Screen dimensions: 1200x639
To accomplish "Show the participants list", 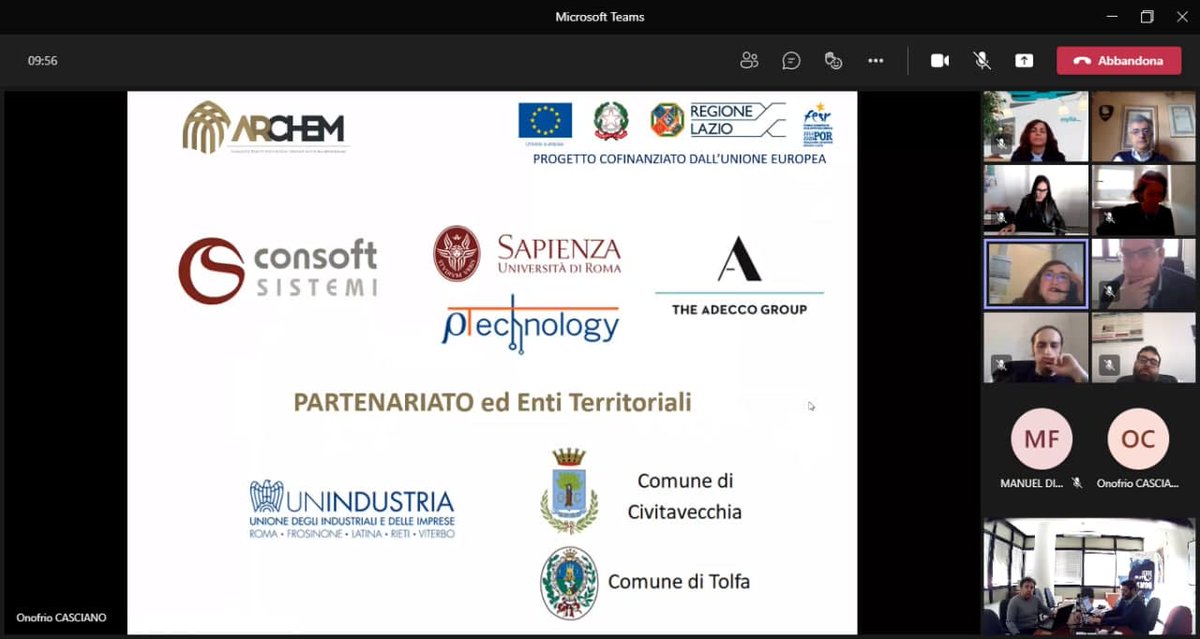I will 749,60.
